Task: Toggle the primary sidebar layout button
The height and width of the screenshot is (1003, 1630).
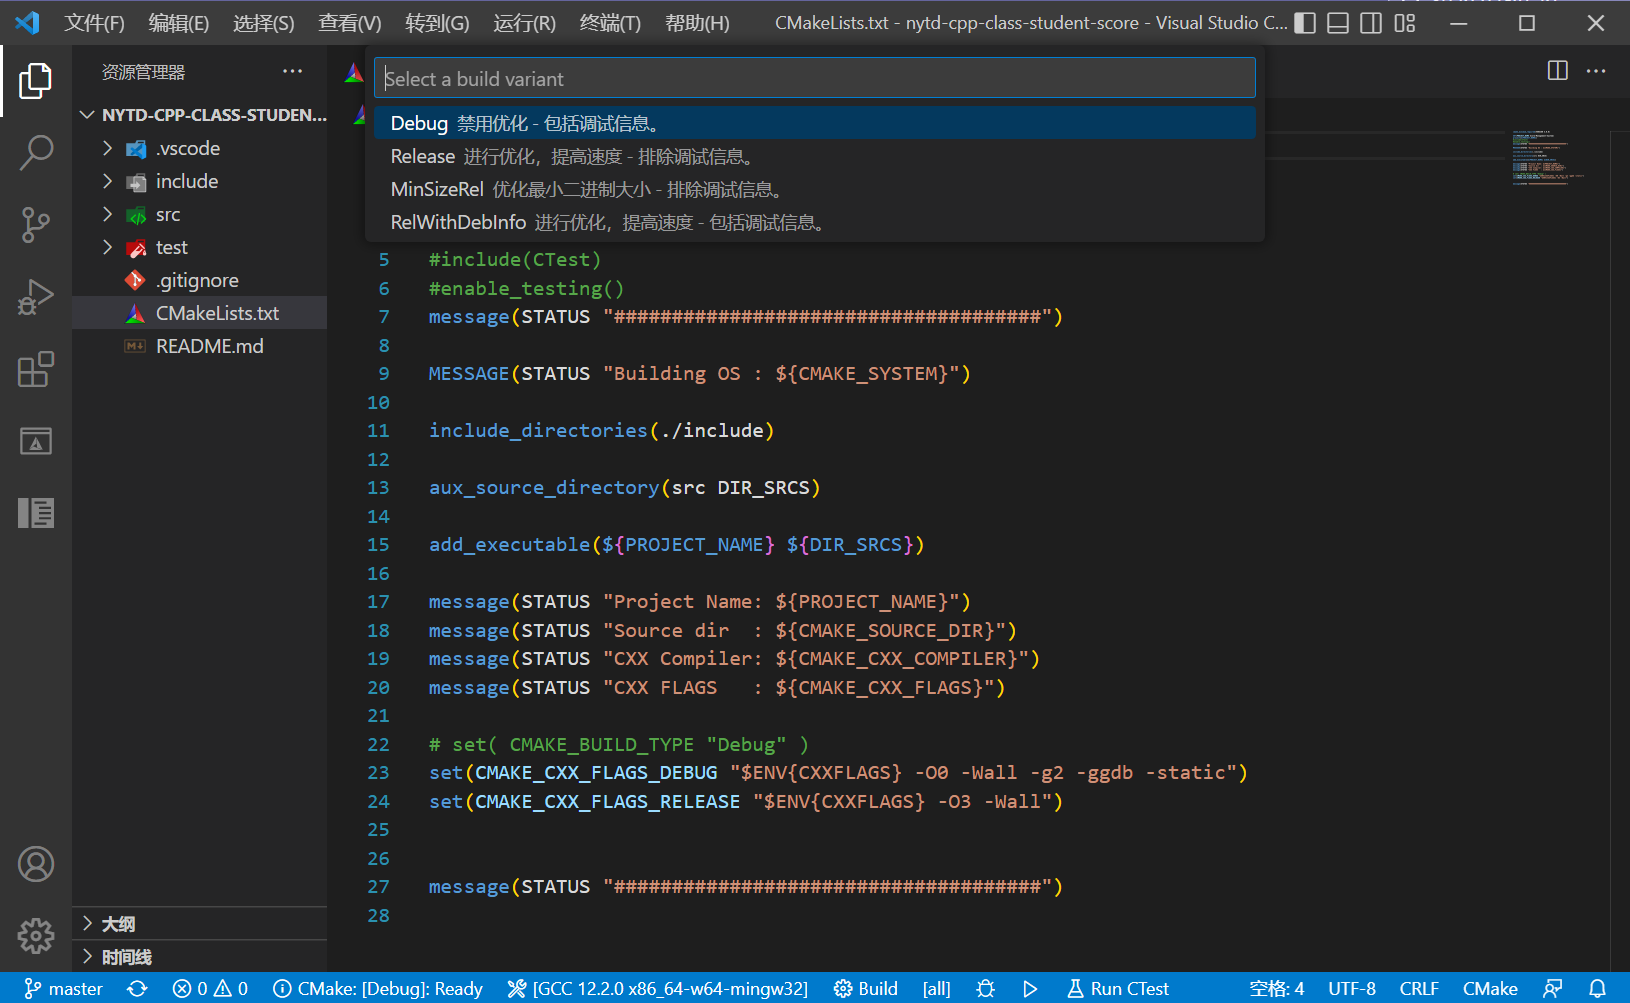Action: 1305,23
